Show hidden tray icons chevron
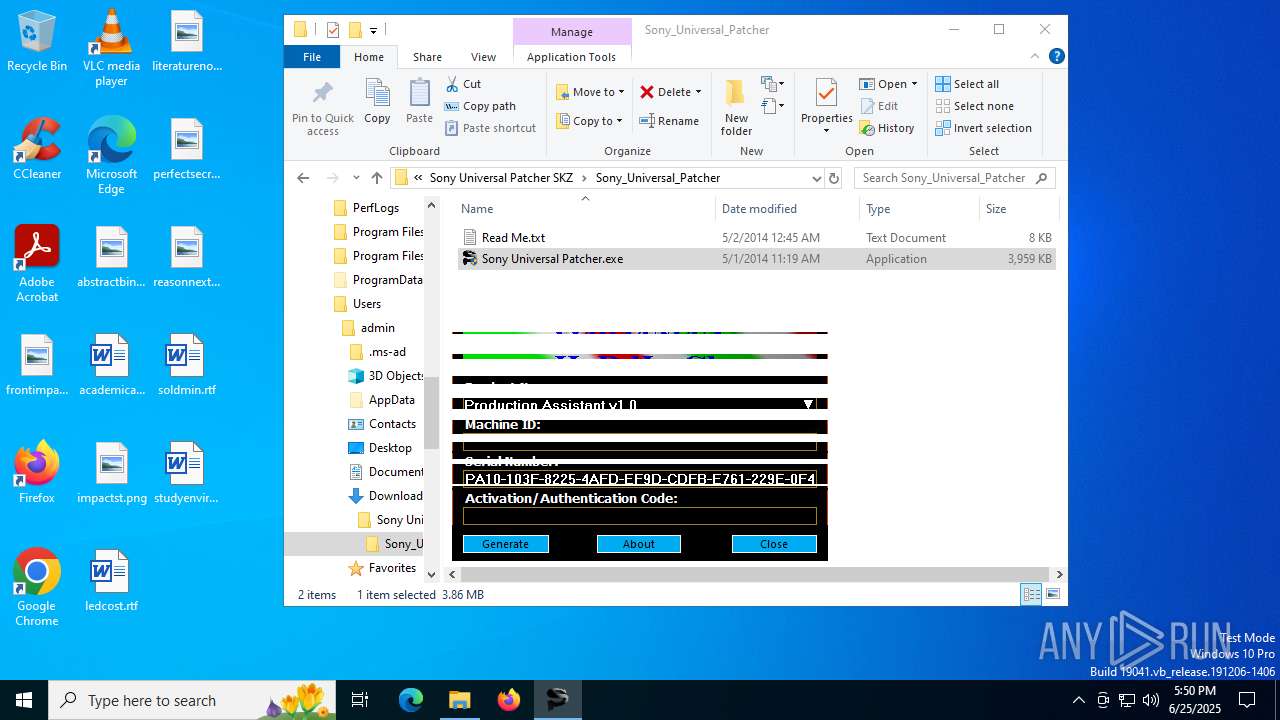The height and width of the screenshot is (720, 1280). coord(1078,700)
